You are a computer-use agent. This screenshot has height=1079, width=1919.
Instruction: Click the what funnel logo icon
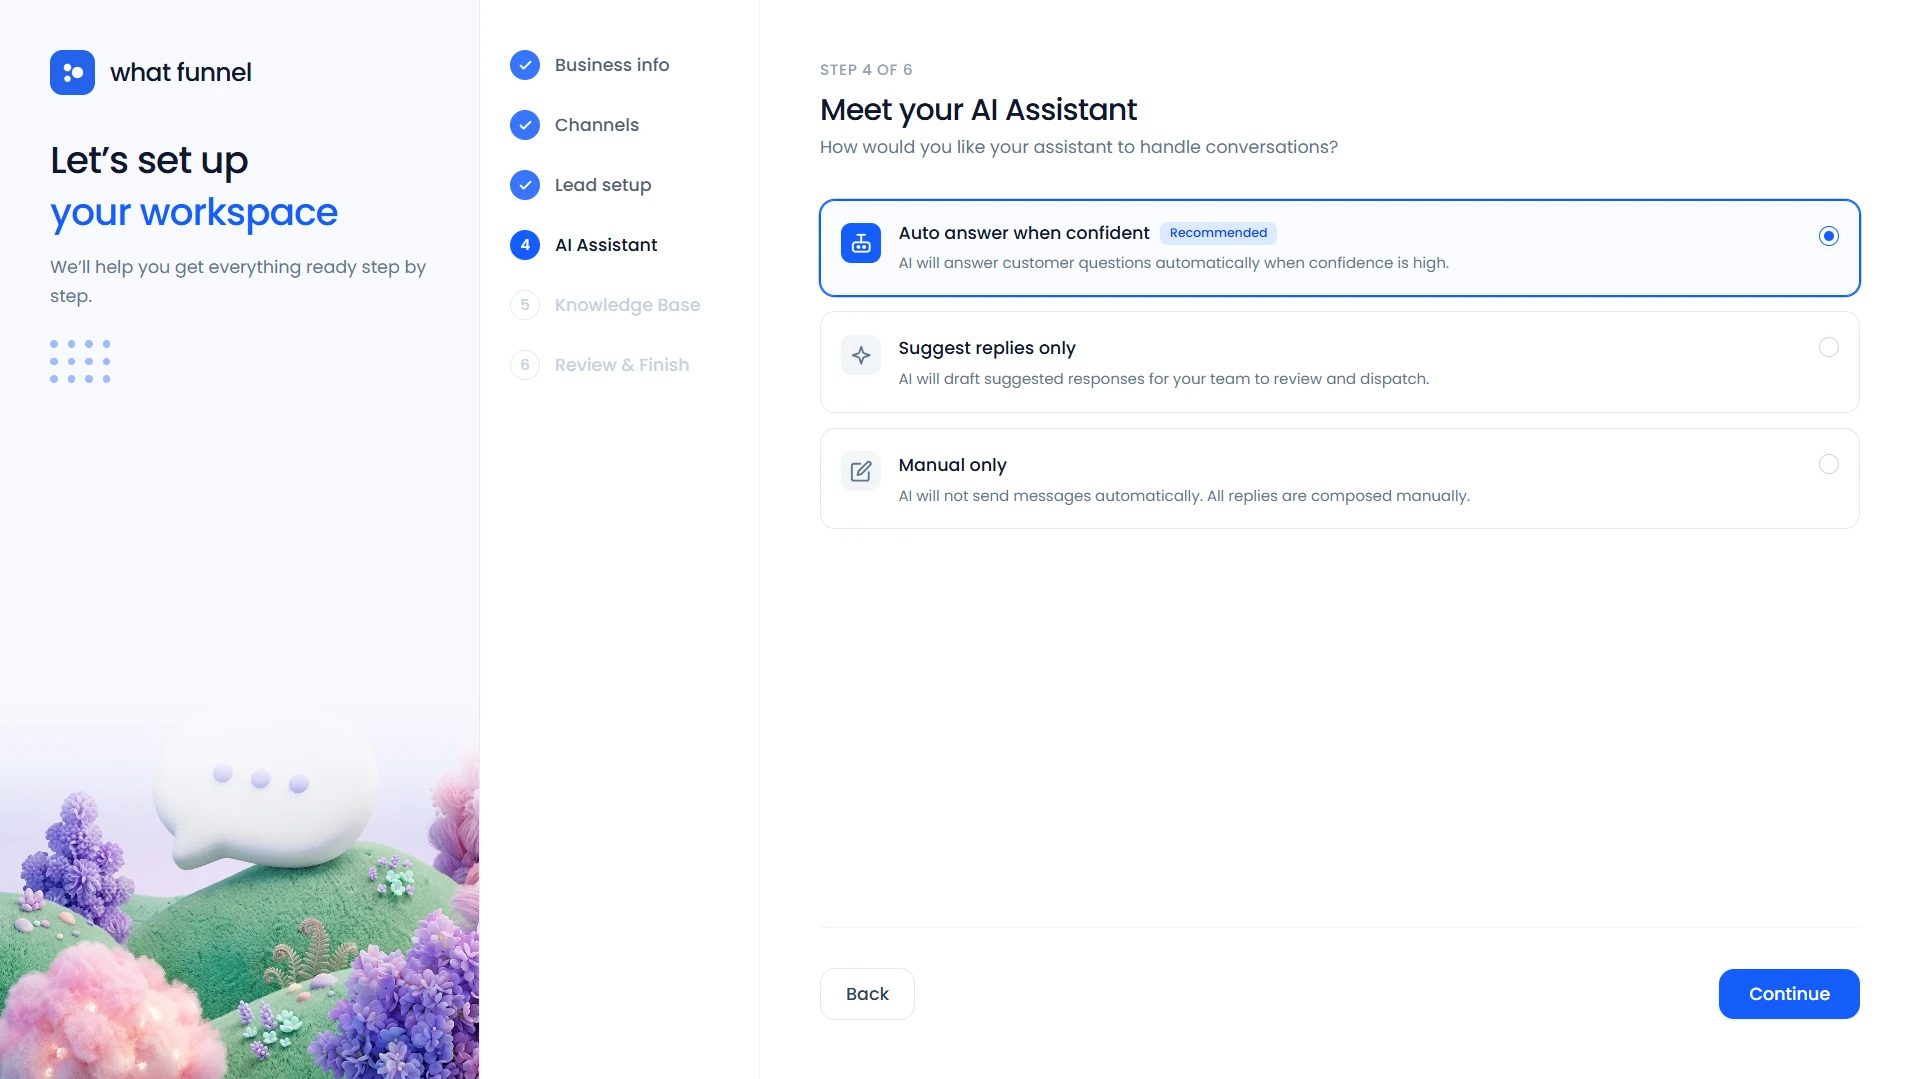click(x=72, y=72)
